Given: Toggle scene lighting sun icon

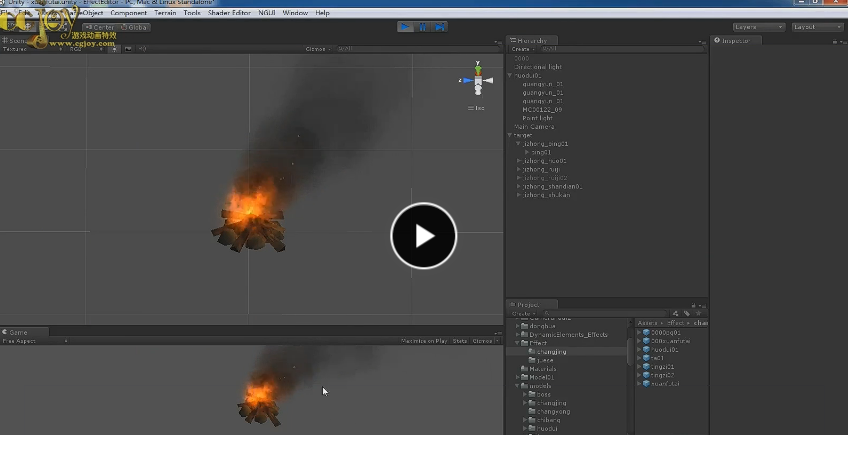Looking at the screenshot, I should (114, 49).
